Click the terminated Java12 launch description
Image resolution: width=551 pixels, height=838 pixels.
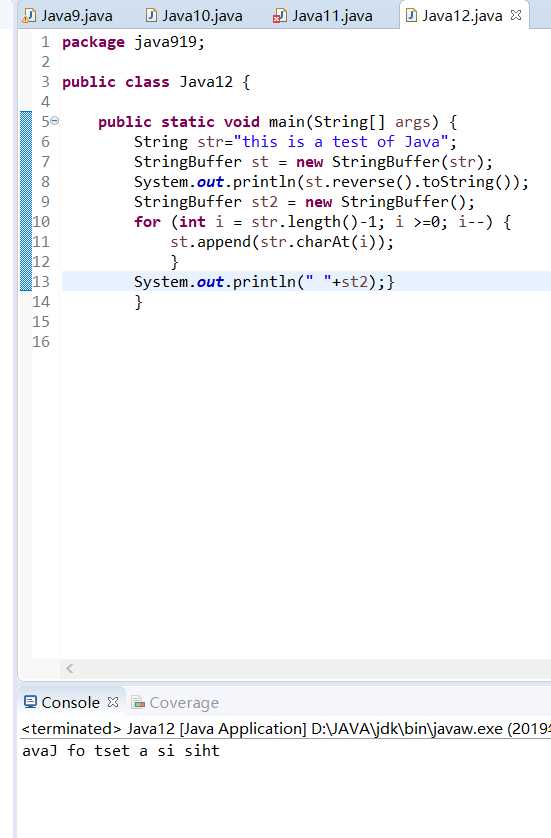[x=286, y=728]
